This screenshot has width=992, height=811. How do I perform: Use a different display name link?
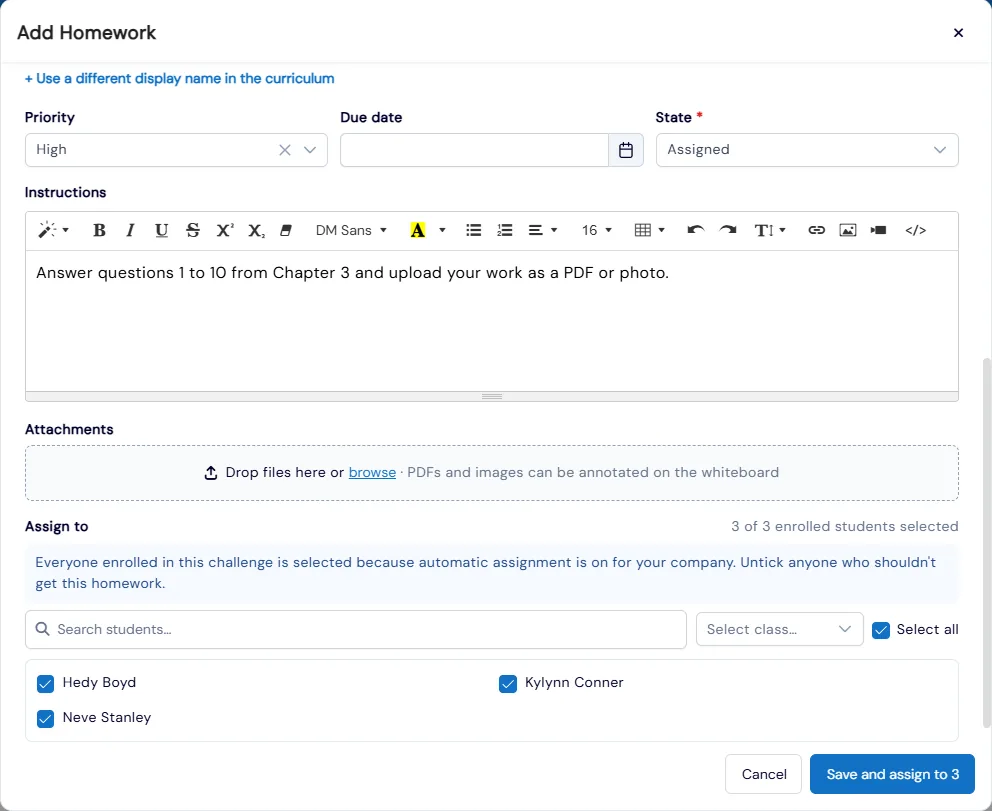point(179,78)
